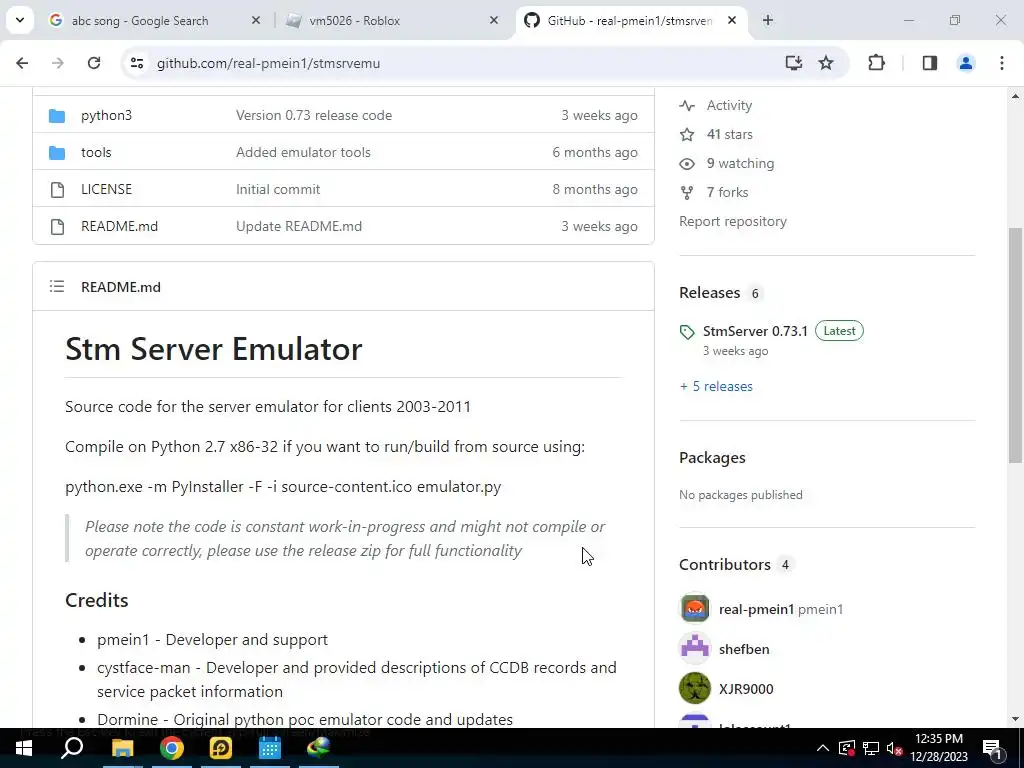
Task: Open the tools folder
Action: [96, 152]
